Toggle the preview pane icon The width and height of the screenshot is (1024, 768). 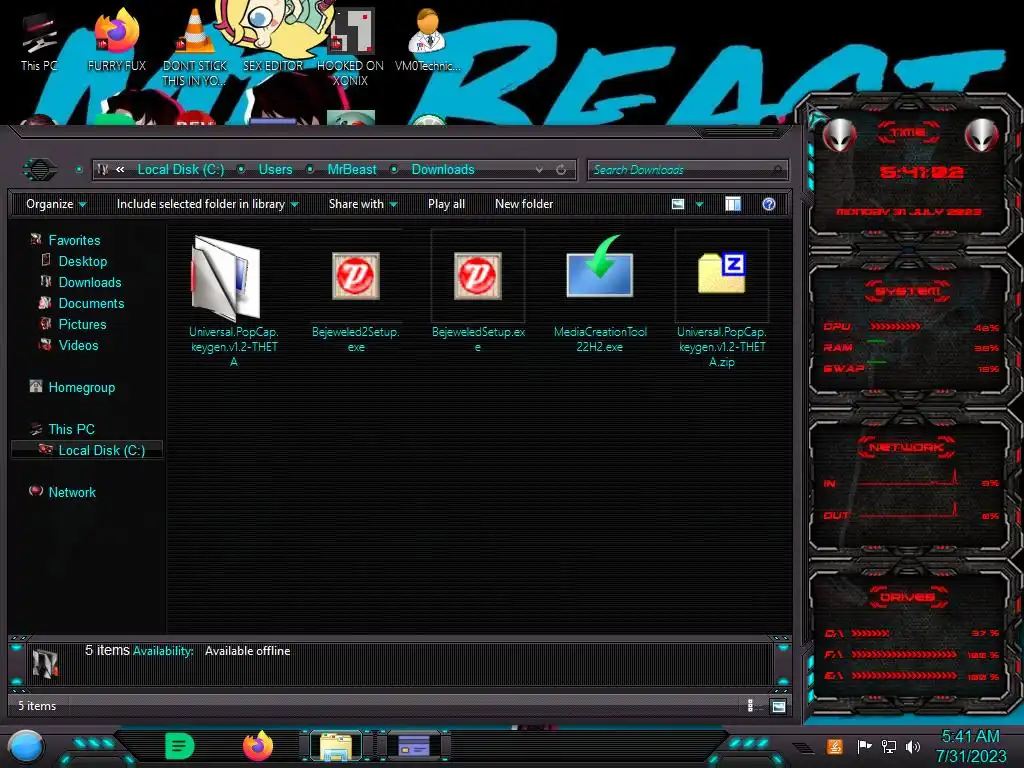click(x=733, y=204)
